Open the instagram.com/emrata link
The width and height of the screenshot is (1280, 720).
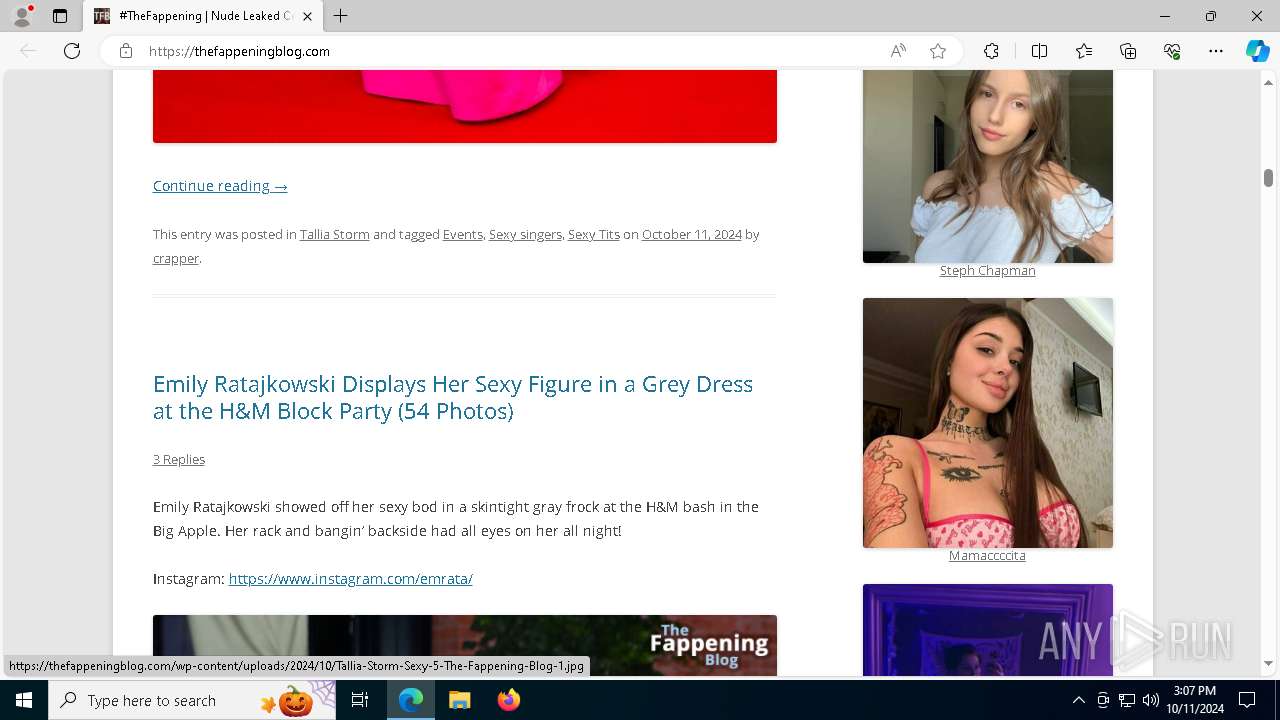coord(350,578)
